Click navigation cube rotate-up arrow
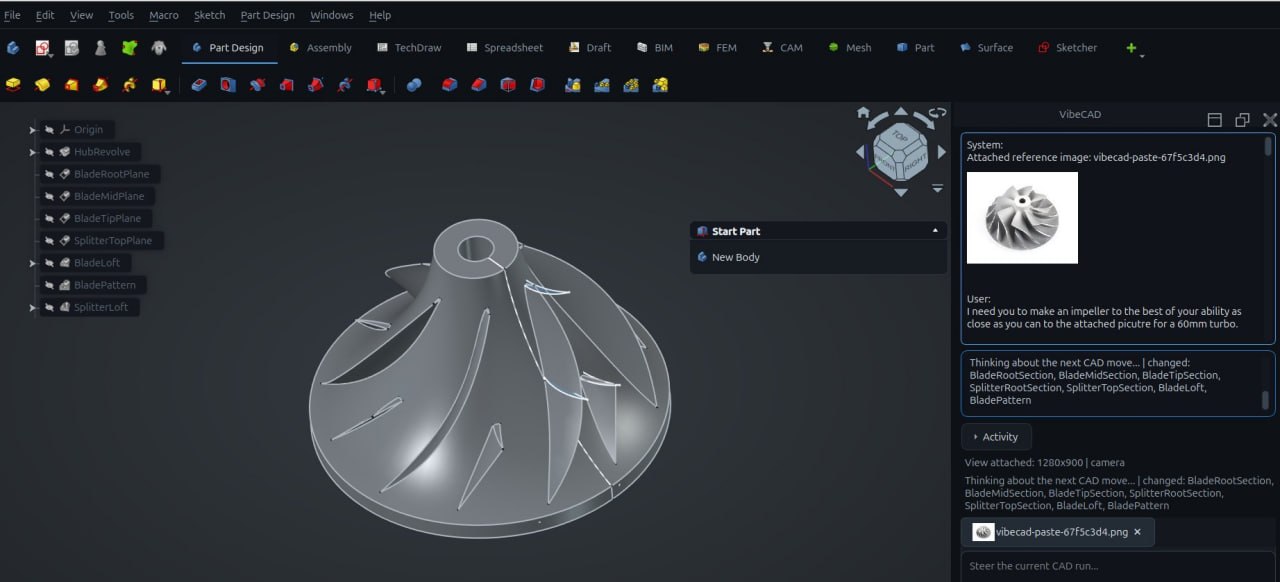 coord(900,112)
